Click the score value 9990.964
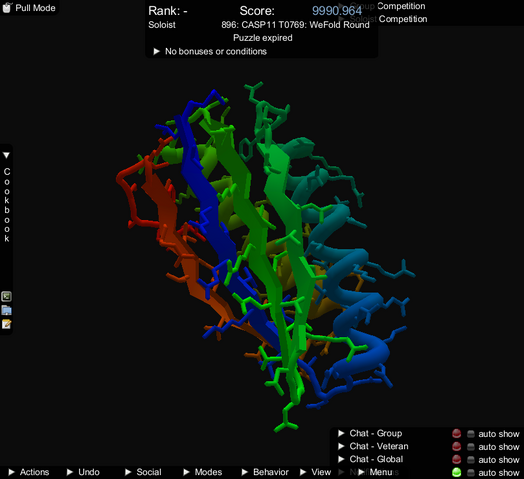 click(337, 11)
